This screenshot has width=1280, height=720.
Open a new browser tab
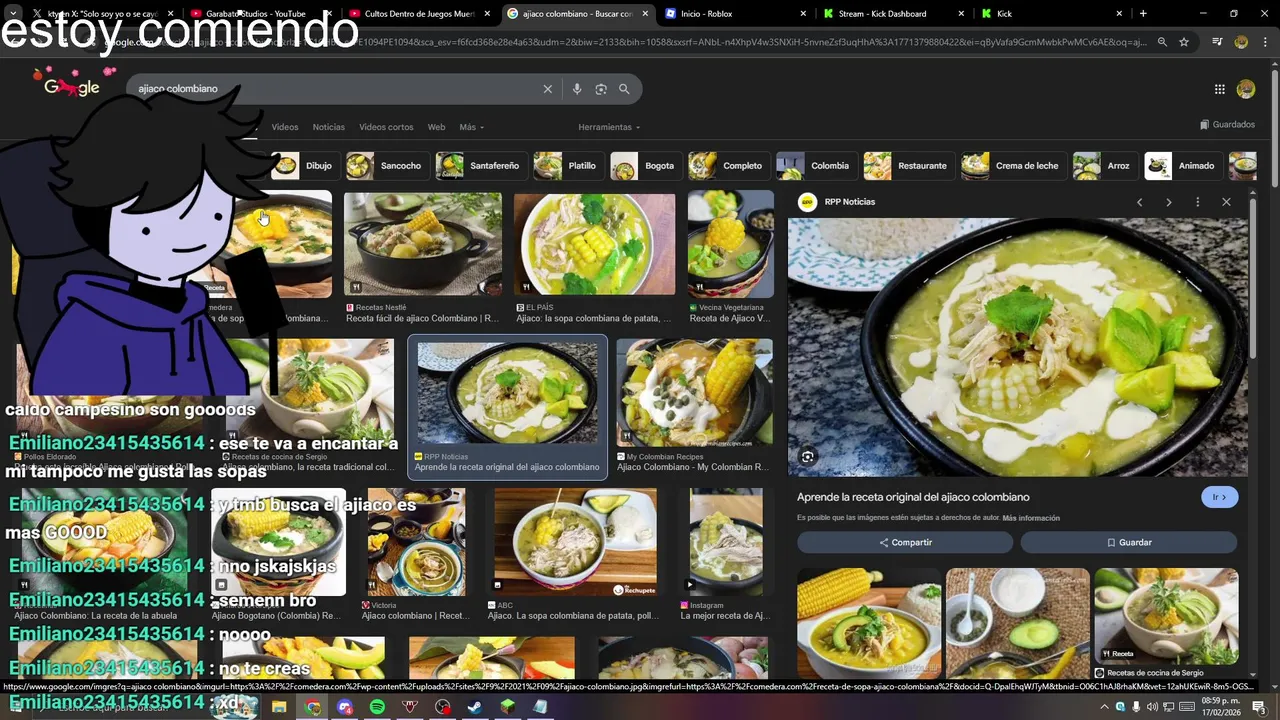coord(1143,13)
